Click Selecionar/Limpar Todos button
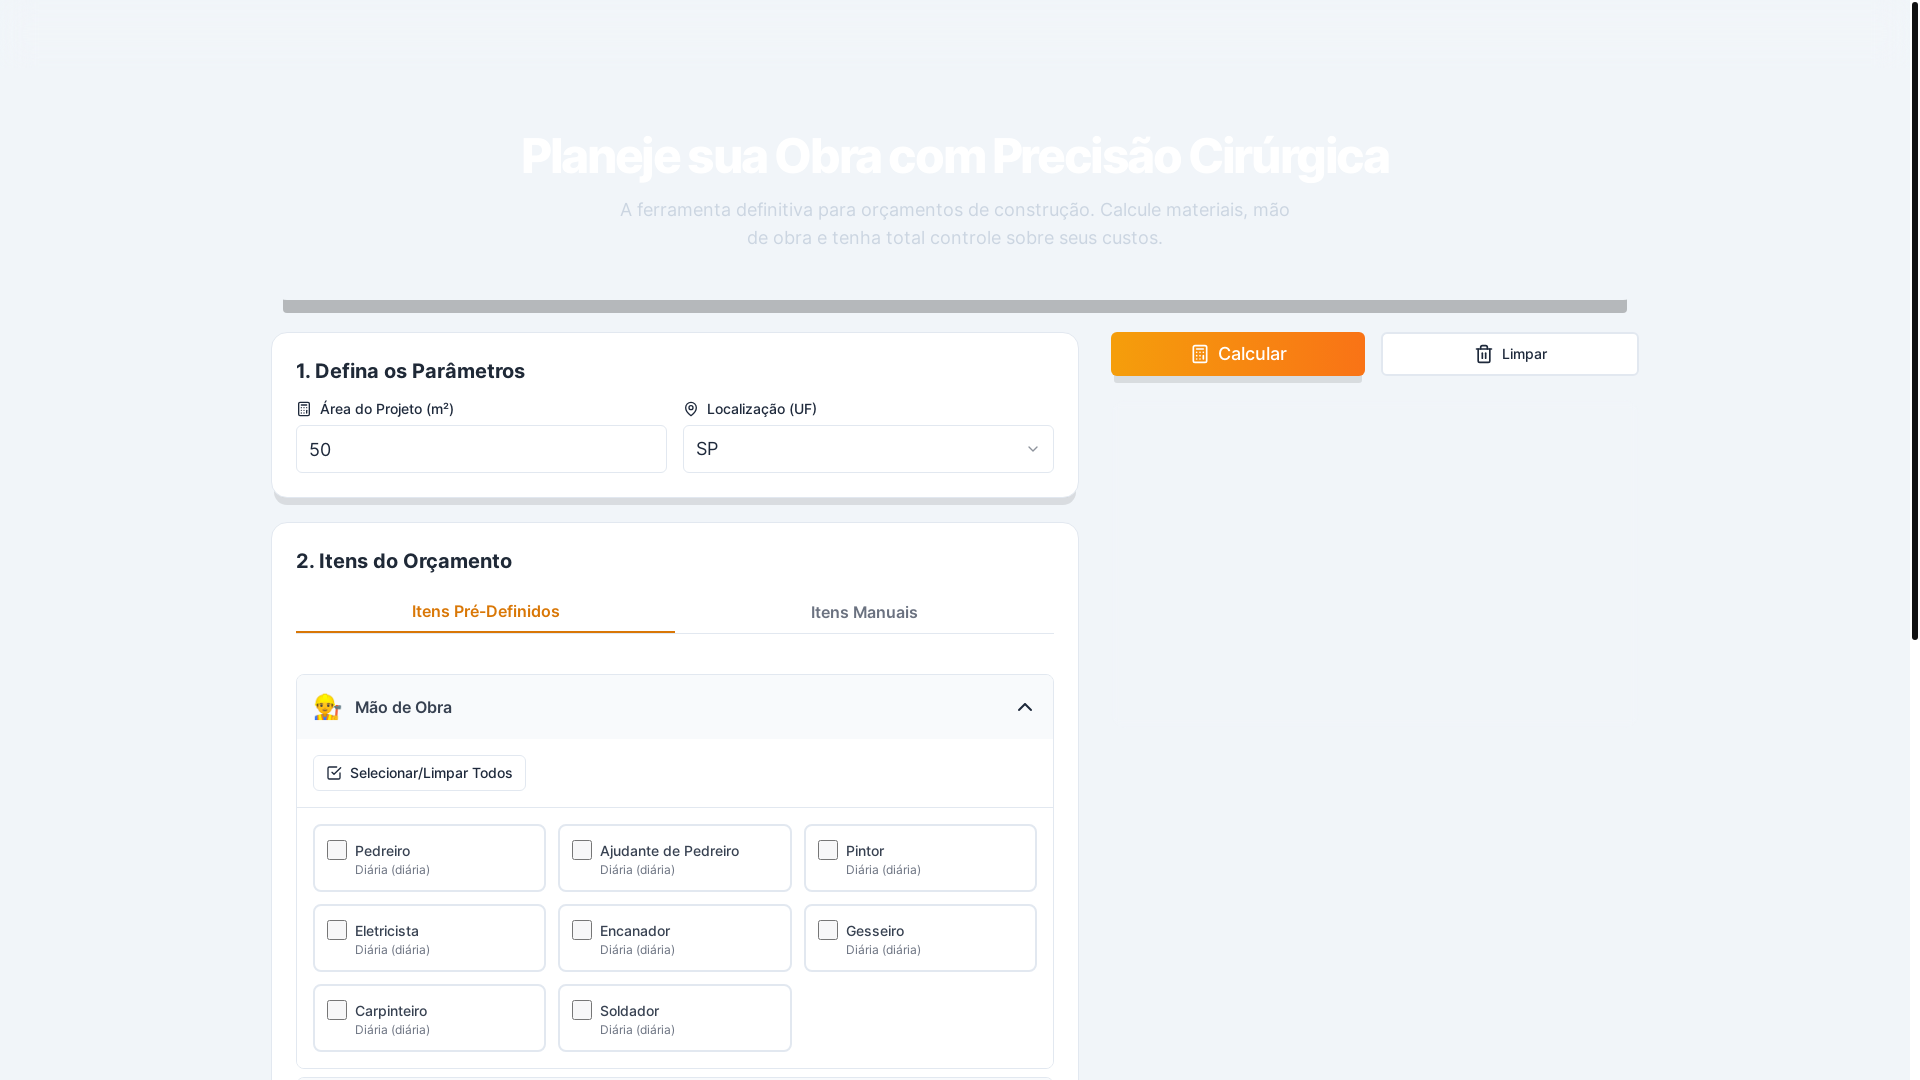 419,773
